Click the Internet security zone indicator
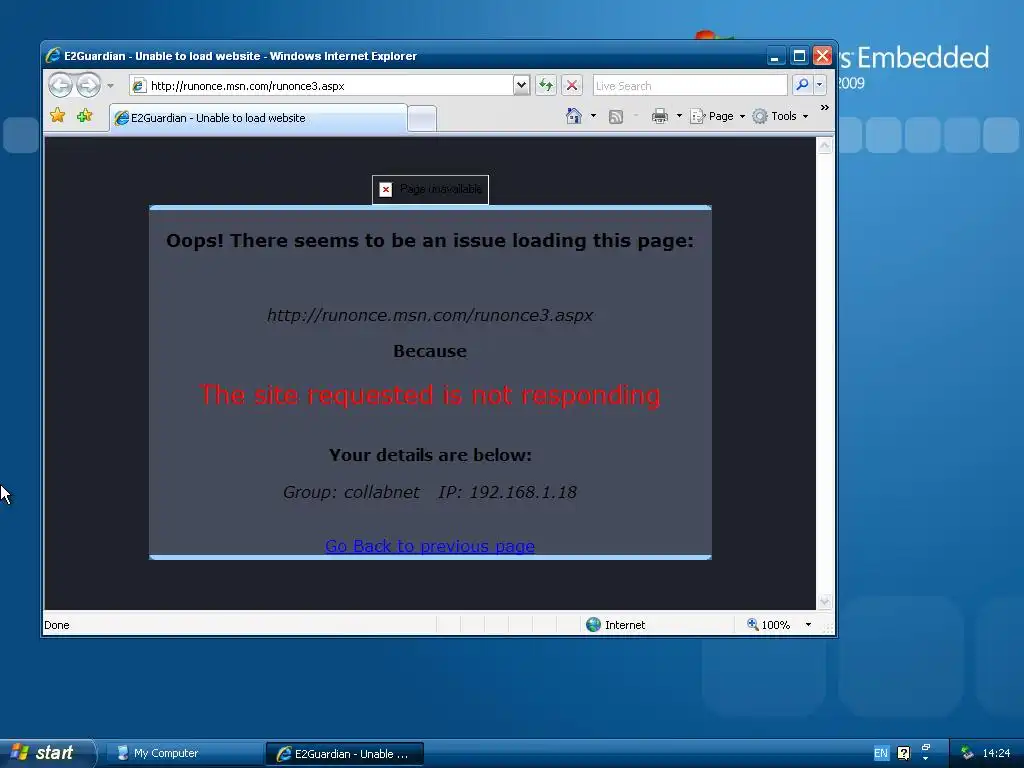1024x768 pixels. tap(615, 625)
